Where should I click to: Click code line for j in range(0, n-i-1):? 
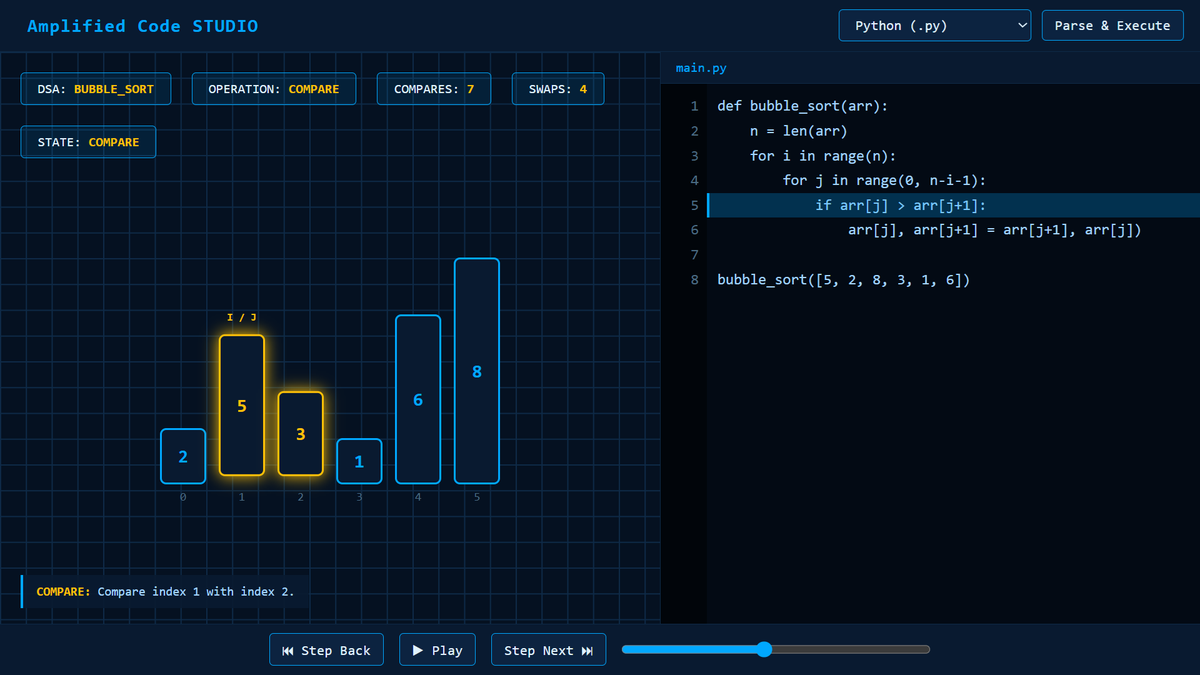(884, 180)
